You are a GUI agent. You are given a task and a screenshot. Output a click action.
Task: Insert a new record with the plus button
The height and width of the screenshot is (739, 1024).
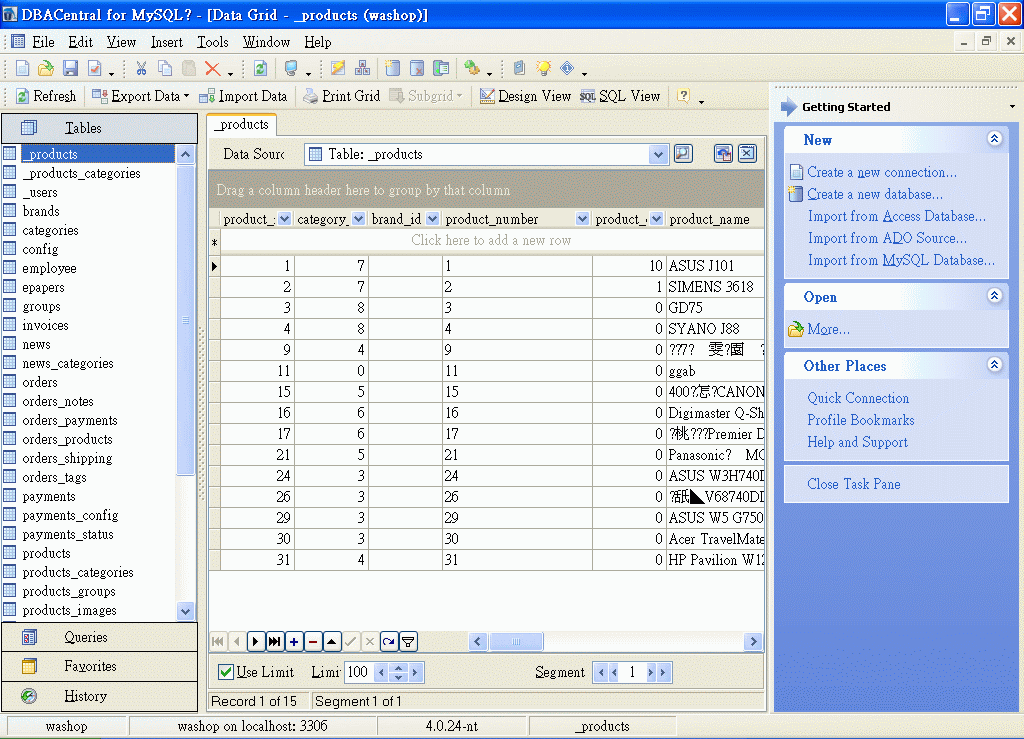pyautogui.click(x=294, y=642)
